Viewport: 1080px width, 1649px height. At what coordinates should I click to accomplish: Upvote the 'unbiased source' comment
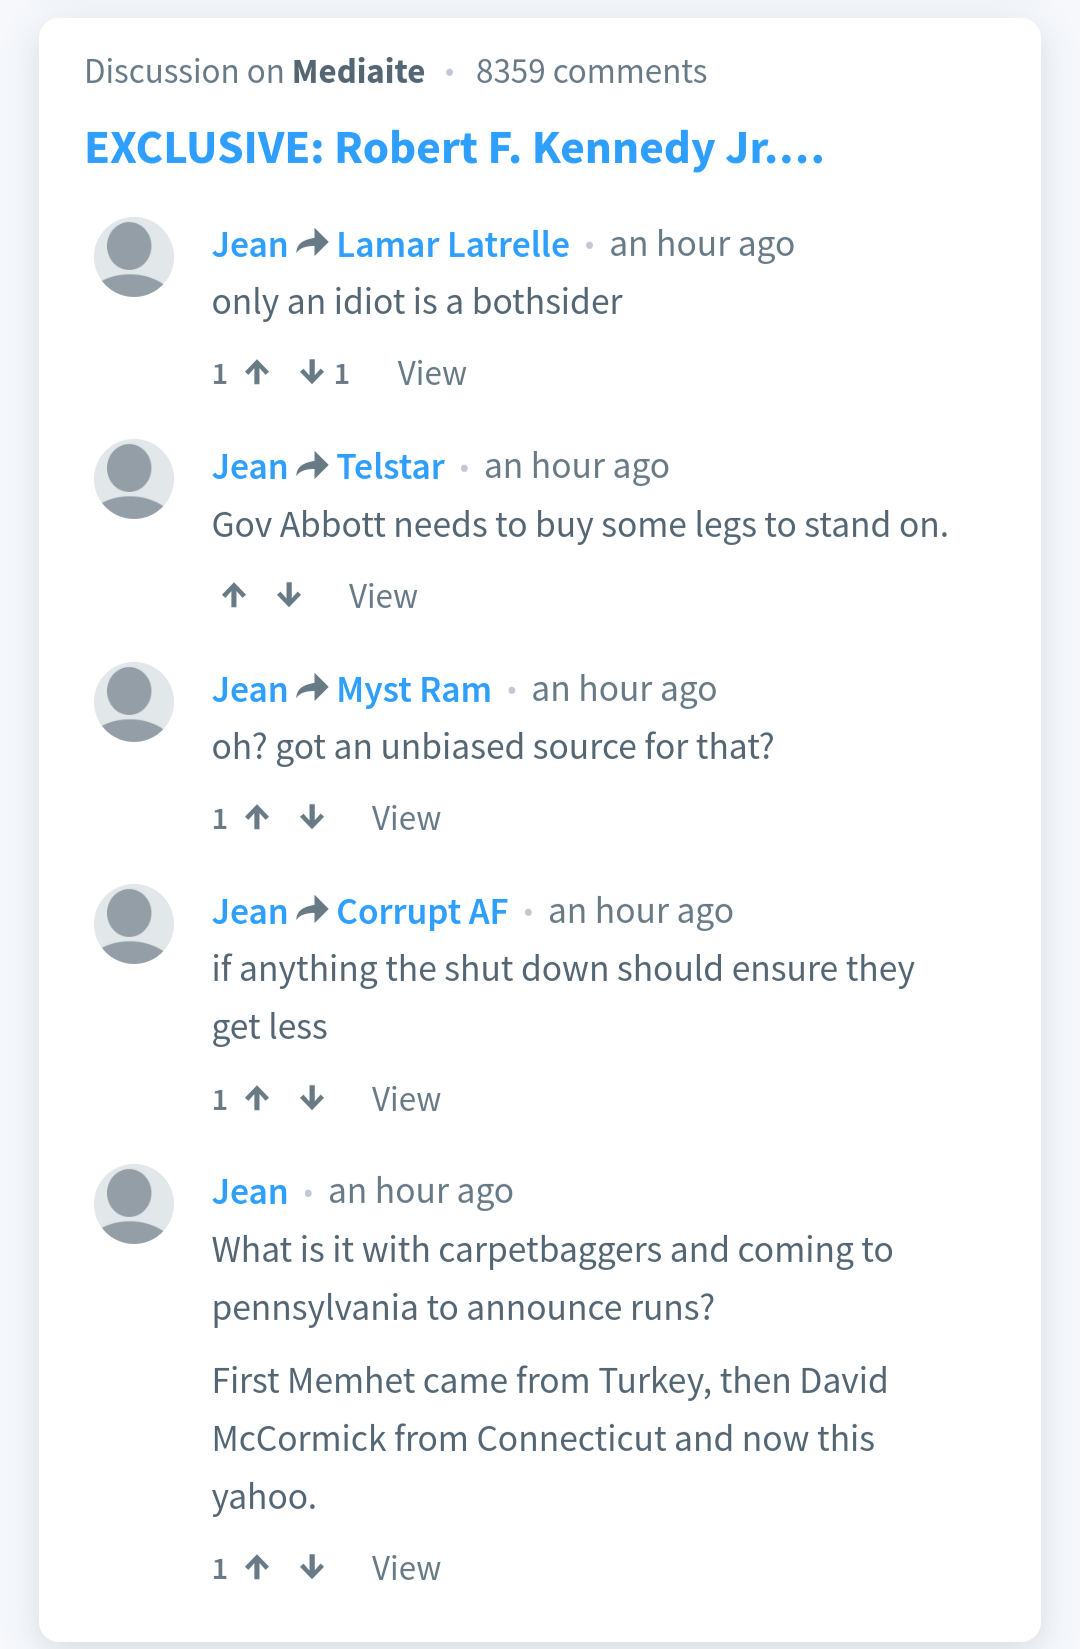257,818
